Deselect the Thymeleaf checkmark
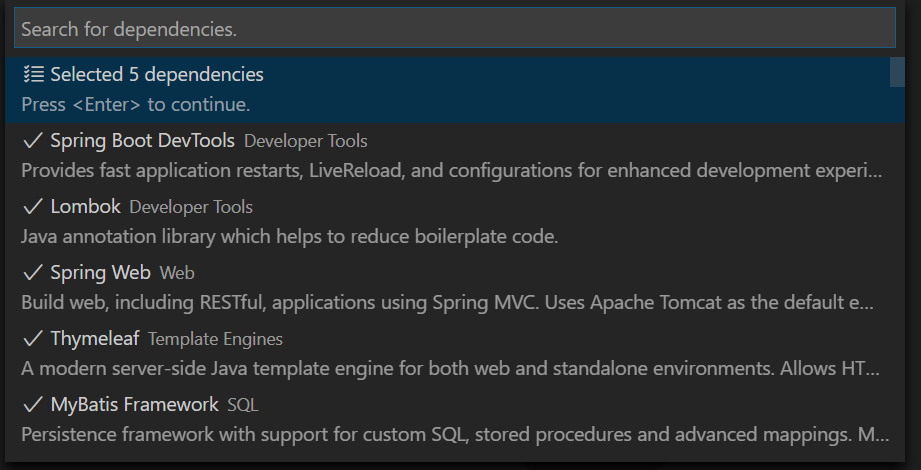 (x=33, y=339)
